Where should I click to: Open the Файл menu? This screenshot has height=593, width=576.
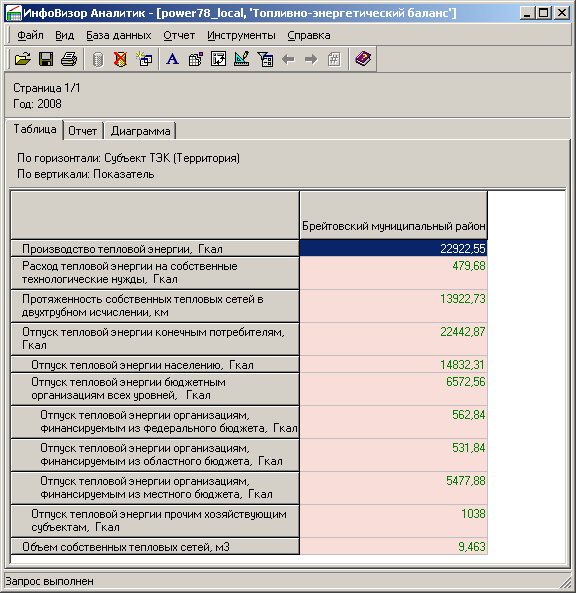click(30, 35)
